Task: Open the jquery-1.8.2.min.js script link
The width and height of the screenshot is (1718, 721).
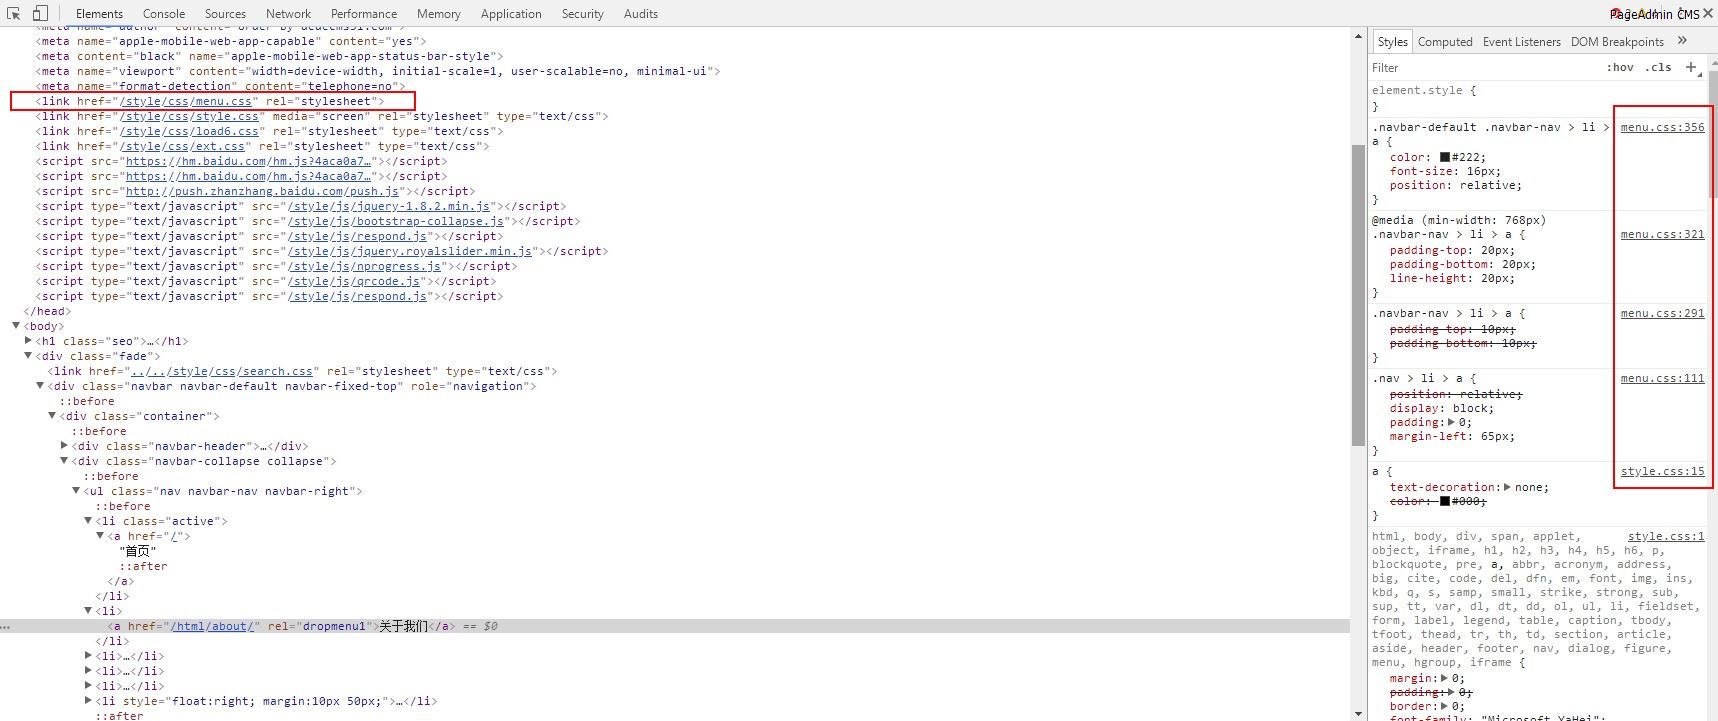Action: [x=389, y=206]
